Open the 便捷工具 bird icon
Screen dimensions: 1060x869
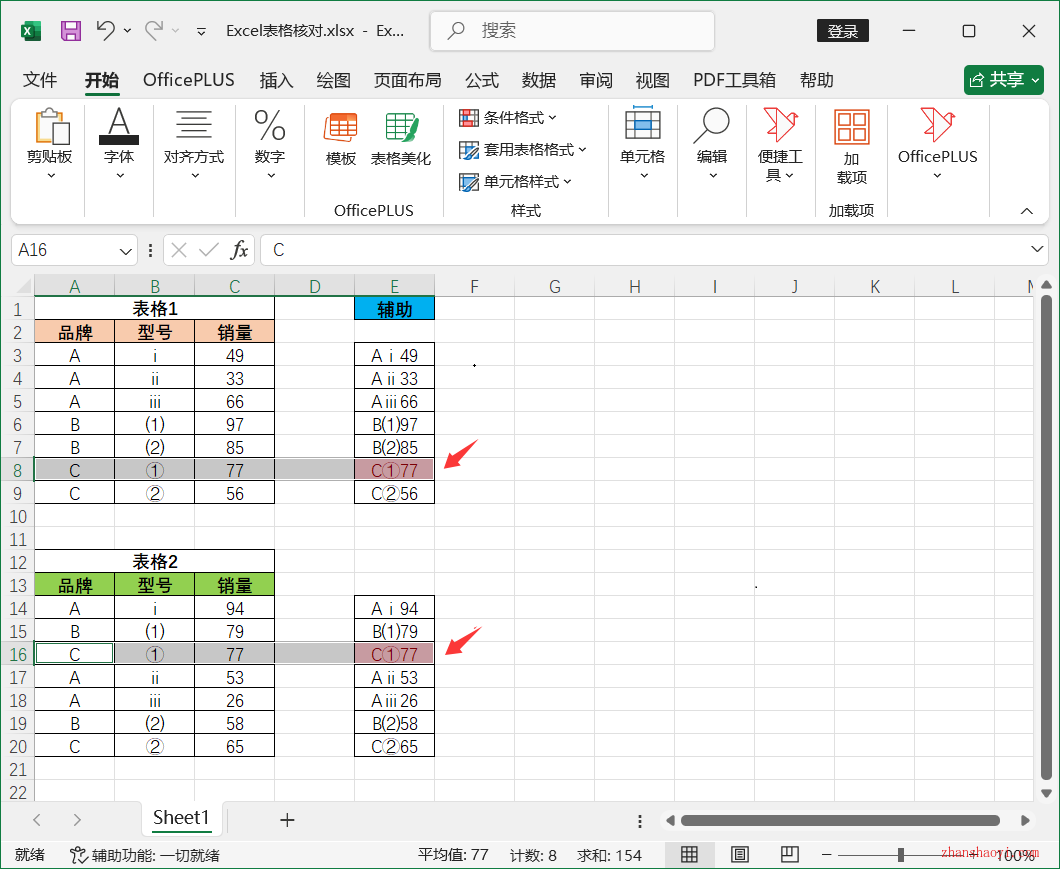coord(781,125)
